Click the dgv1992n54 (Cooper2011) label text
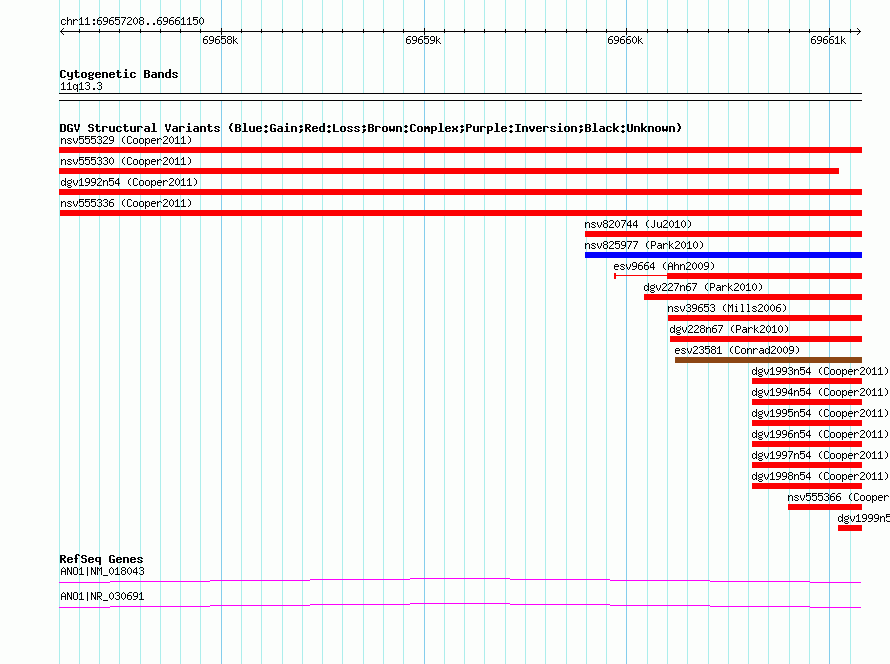 [129, 182]
